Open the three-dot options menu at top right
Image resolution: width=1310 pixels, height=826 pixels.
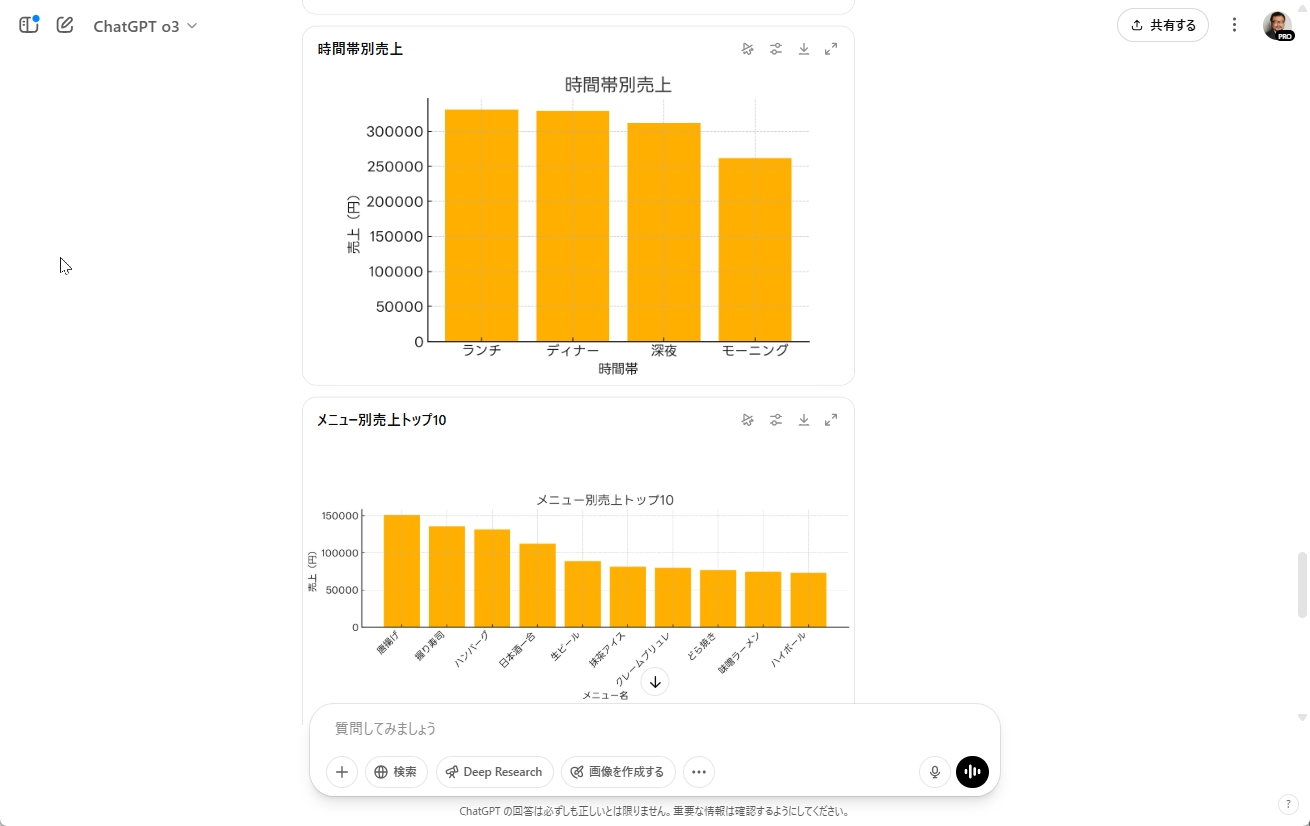tap(1234, 24)
